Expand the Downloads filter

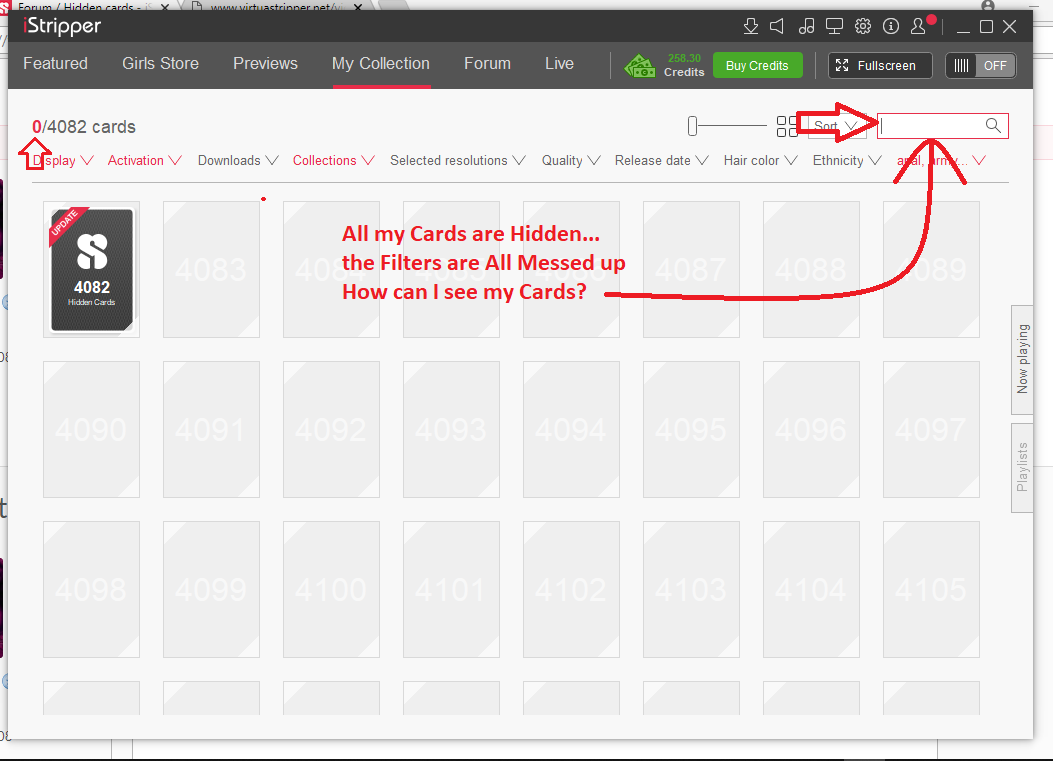[238, 161]
